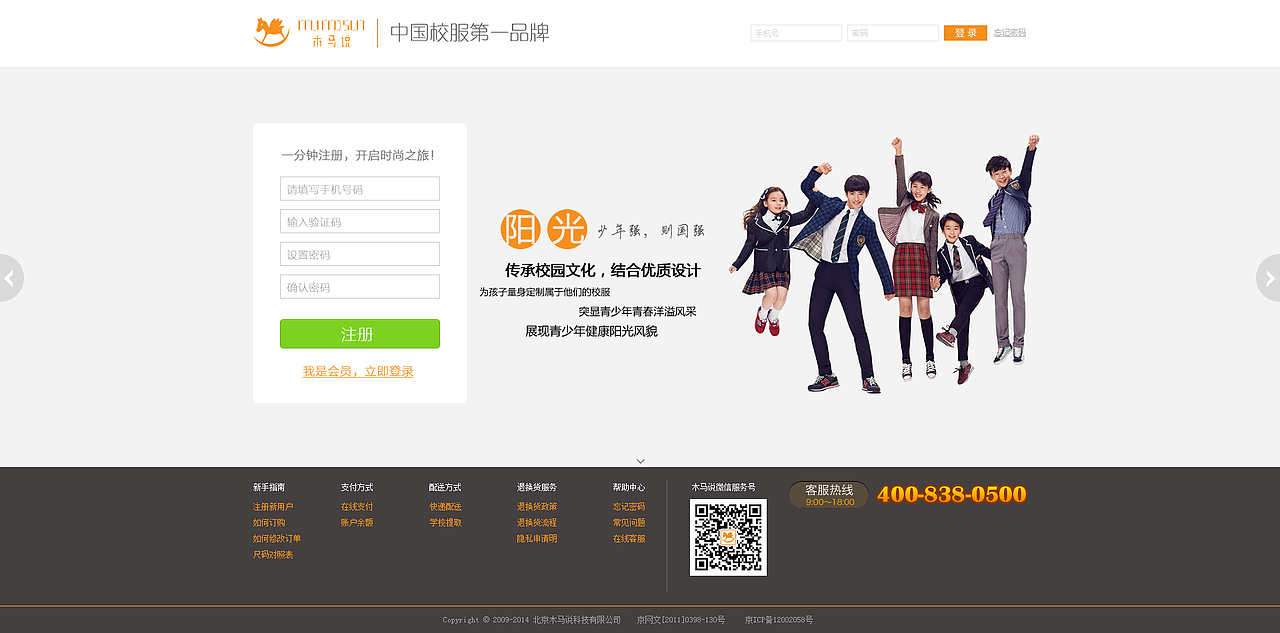Click the 新手指南 footer heading
The width and height of the screenshot is (1280, 633).
click(269, 487)
